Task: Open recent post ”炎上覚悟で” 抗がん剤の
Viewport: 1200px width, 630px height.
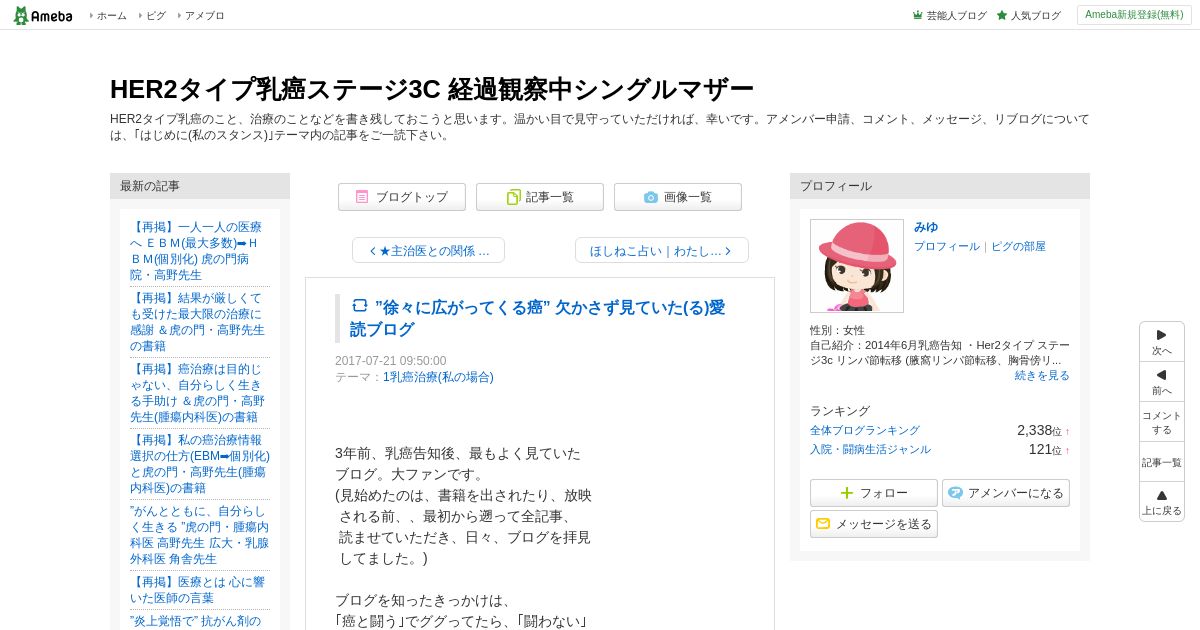Action: [x=195, y=621]
